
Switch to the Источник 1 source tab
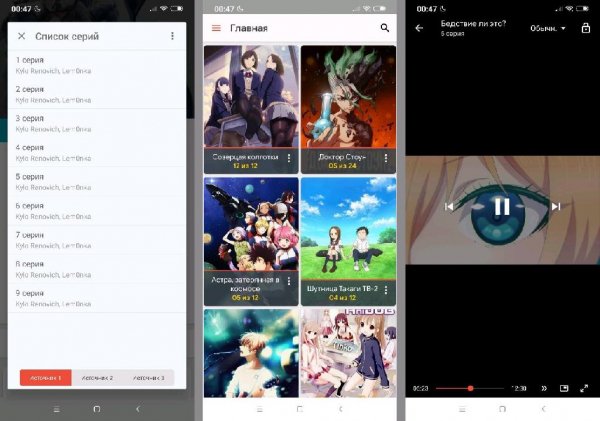click(x=46, y=378)
